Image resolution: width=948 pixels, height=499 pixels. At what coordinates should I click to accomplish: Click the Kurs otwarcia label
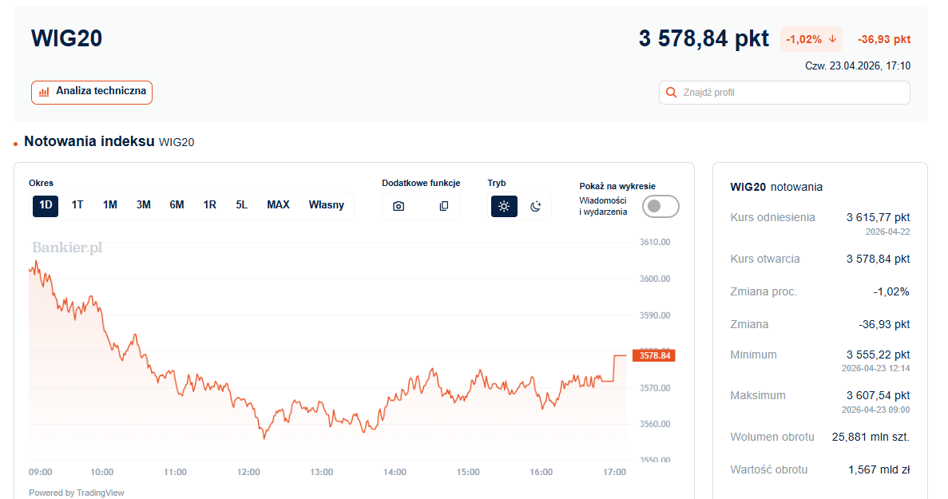pos(765,259)
